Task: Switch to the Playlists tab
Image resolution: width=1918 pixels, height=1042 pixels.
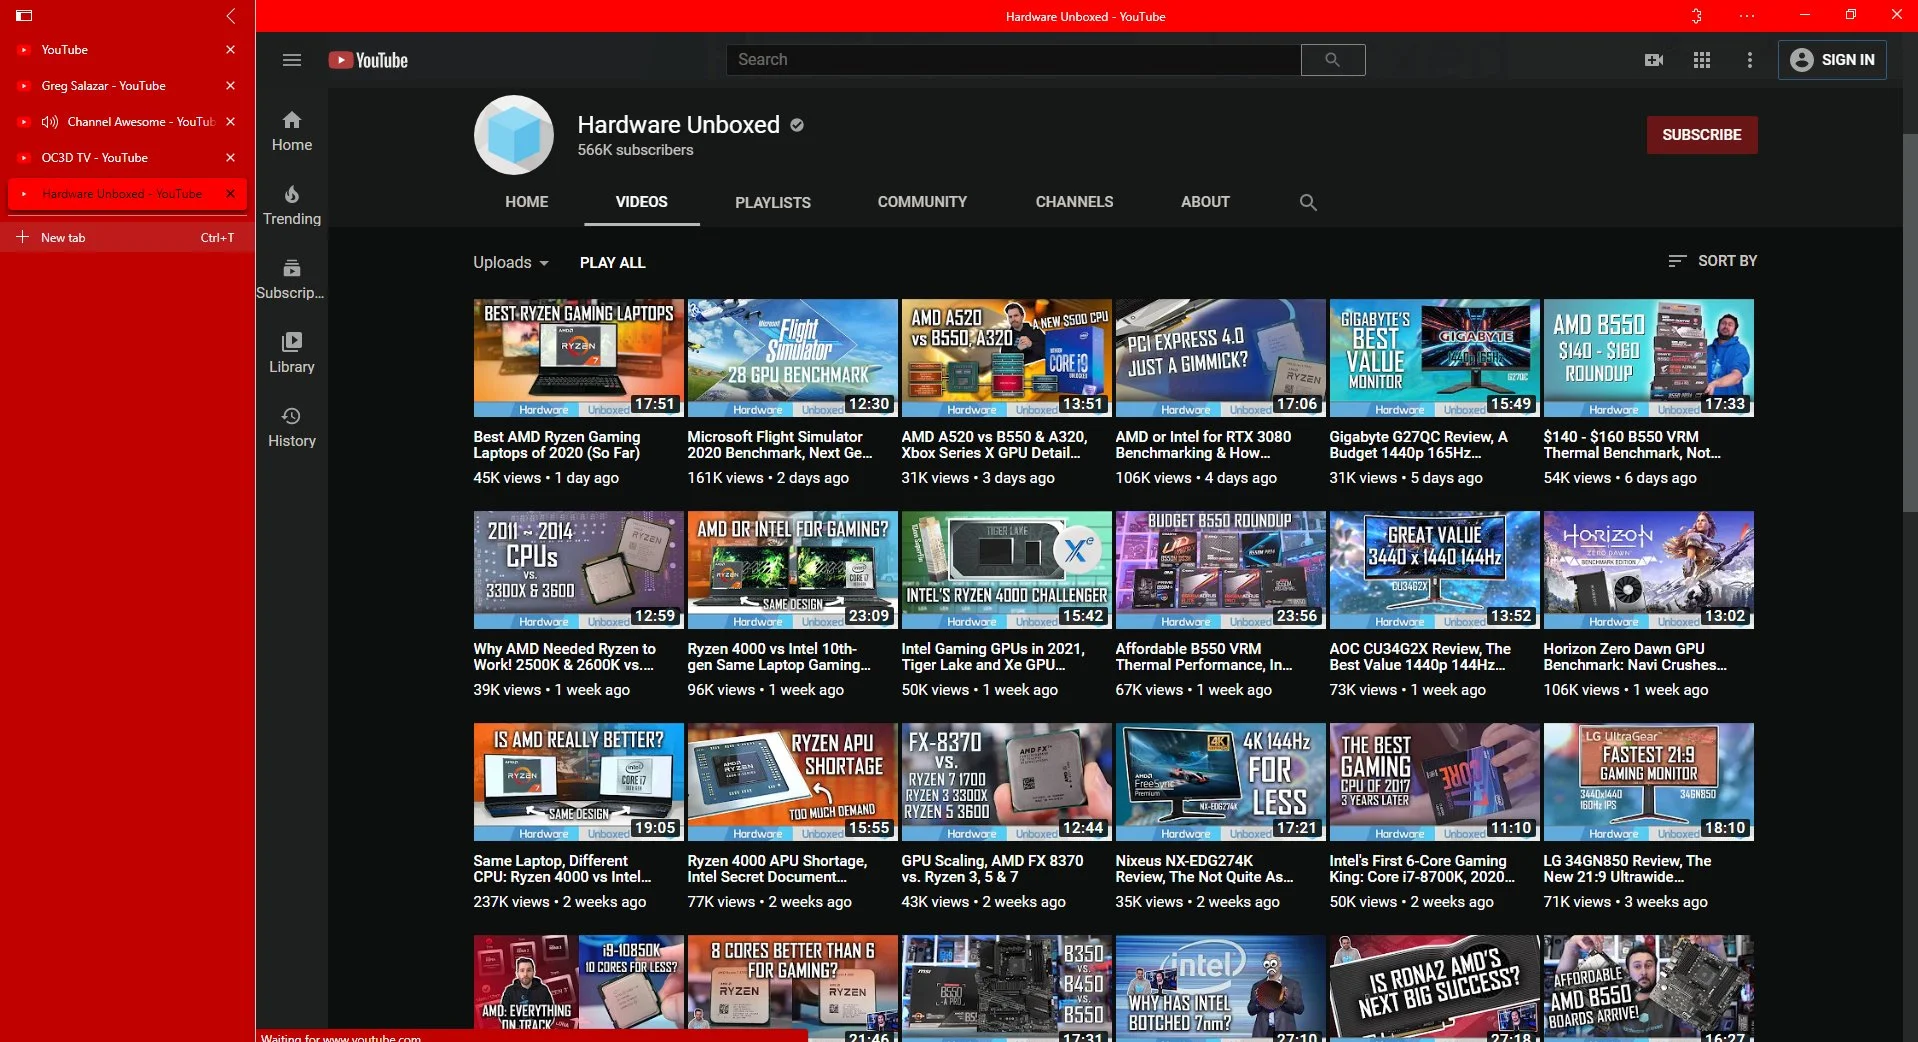Action: 772,202
